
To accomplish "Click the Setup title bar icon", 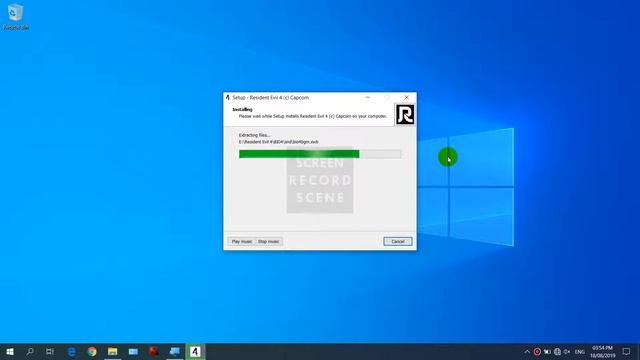I will pyautogui.click(x=228, y=98).
